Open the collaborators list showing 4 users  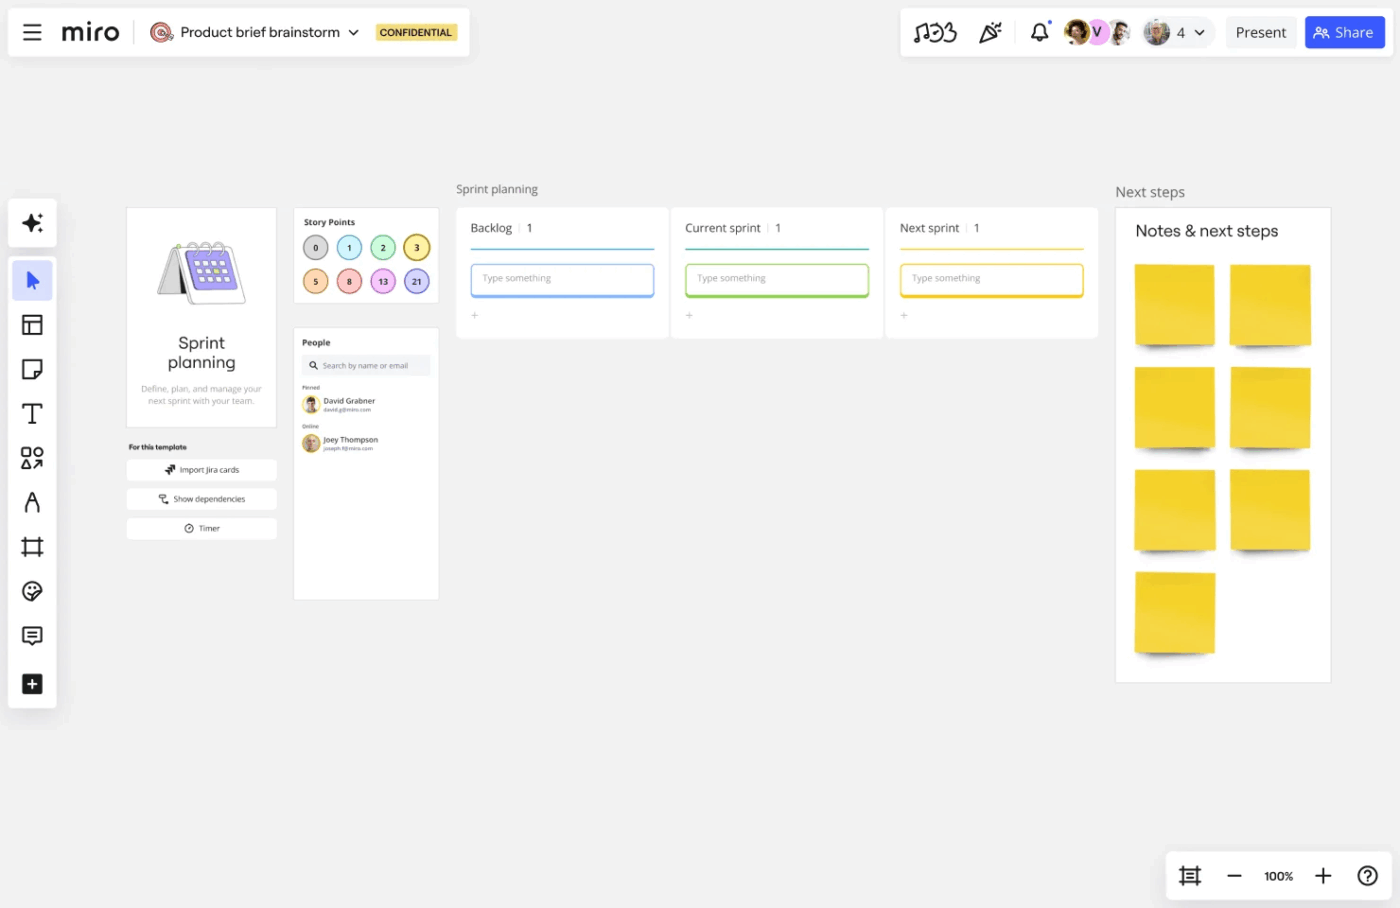1177,32
